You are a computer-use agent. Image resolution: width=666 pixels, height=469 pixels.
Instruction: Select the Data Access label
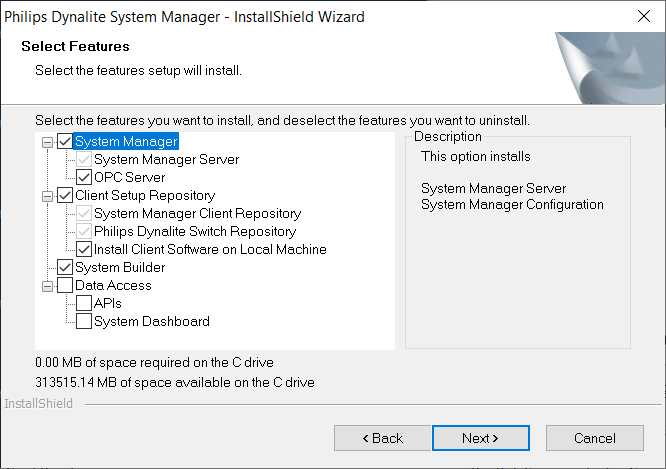(113, 285)
